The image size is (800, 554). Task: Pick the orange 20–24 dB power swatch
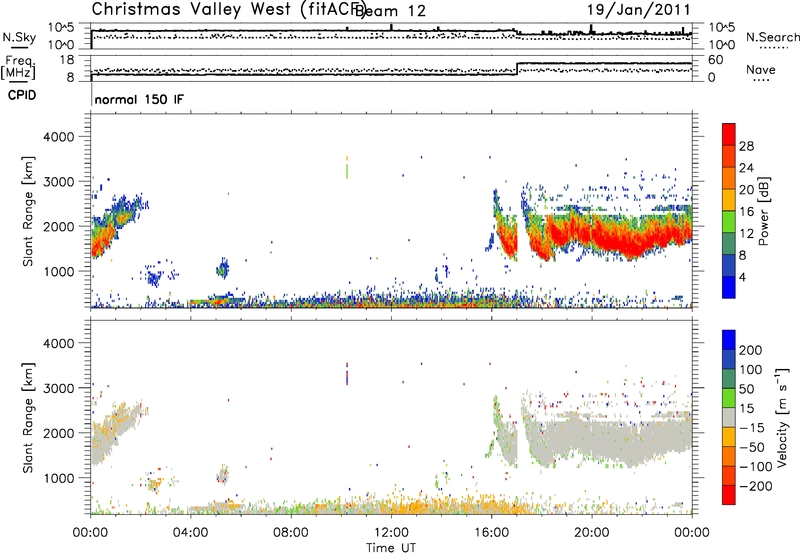(x=729, y=178)
